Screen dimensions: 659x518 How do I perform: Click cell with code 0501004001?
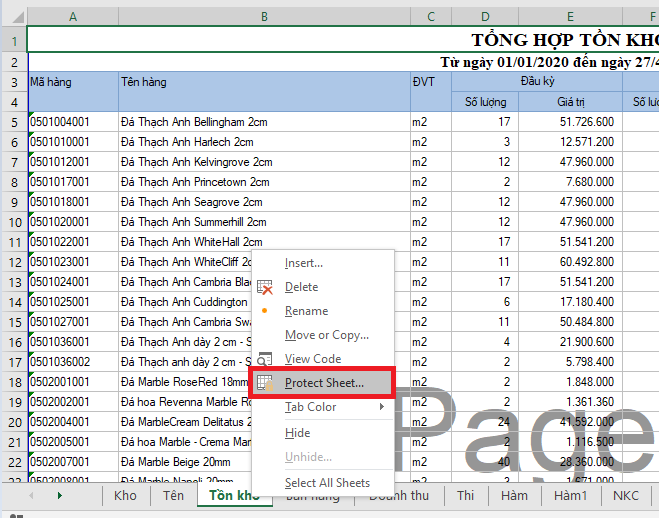point(73,122)
